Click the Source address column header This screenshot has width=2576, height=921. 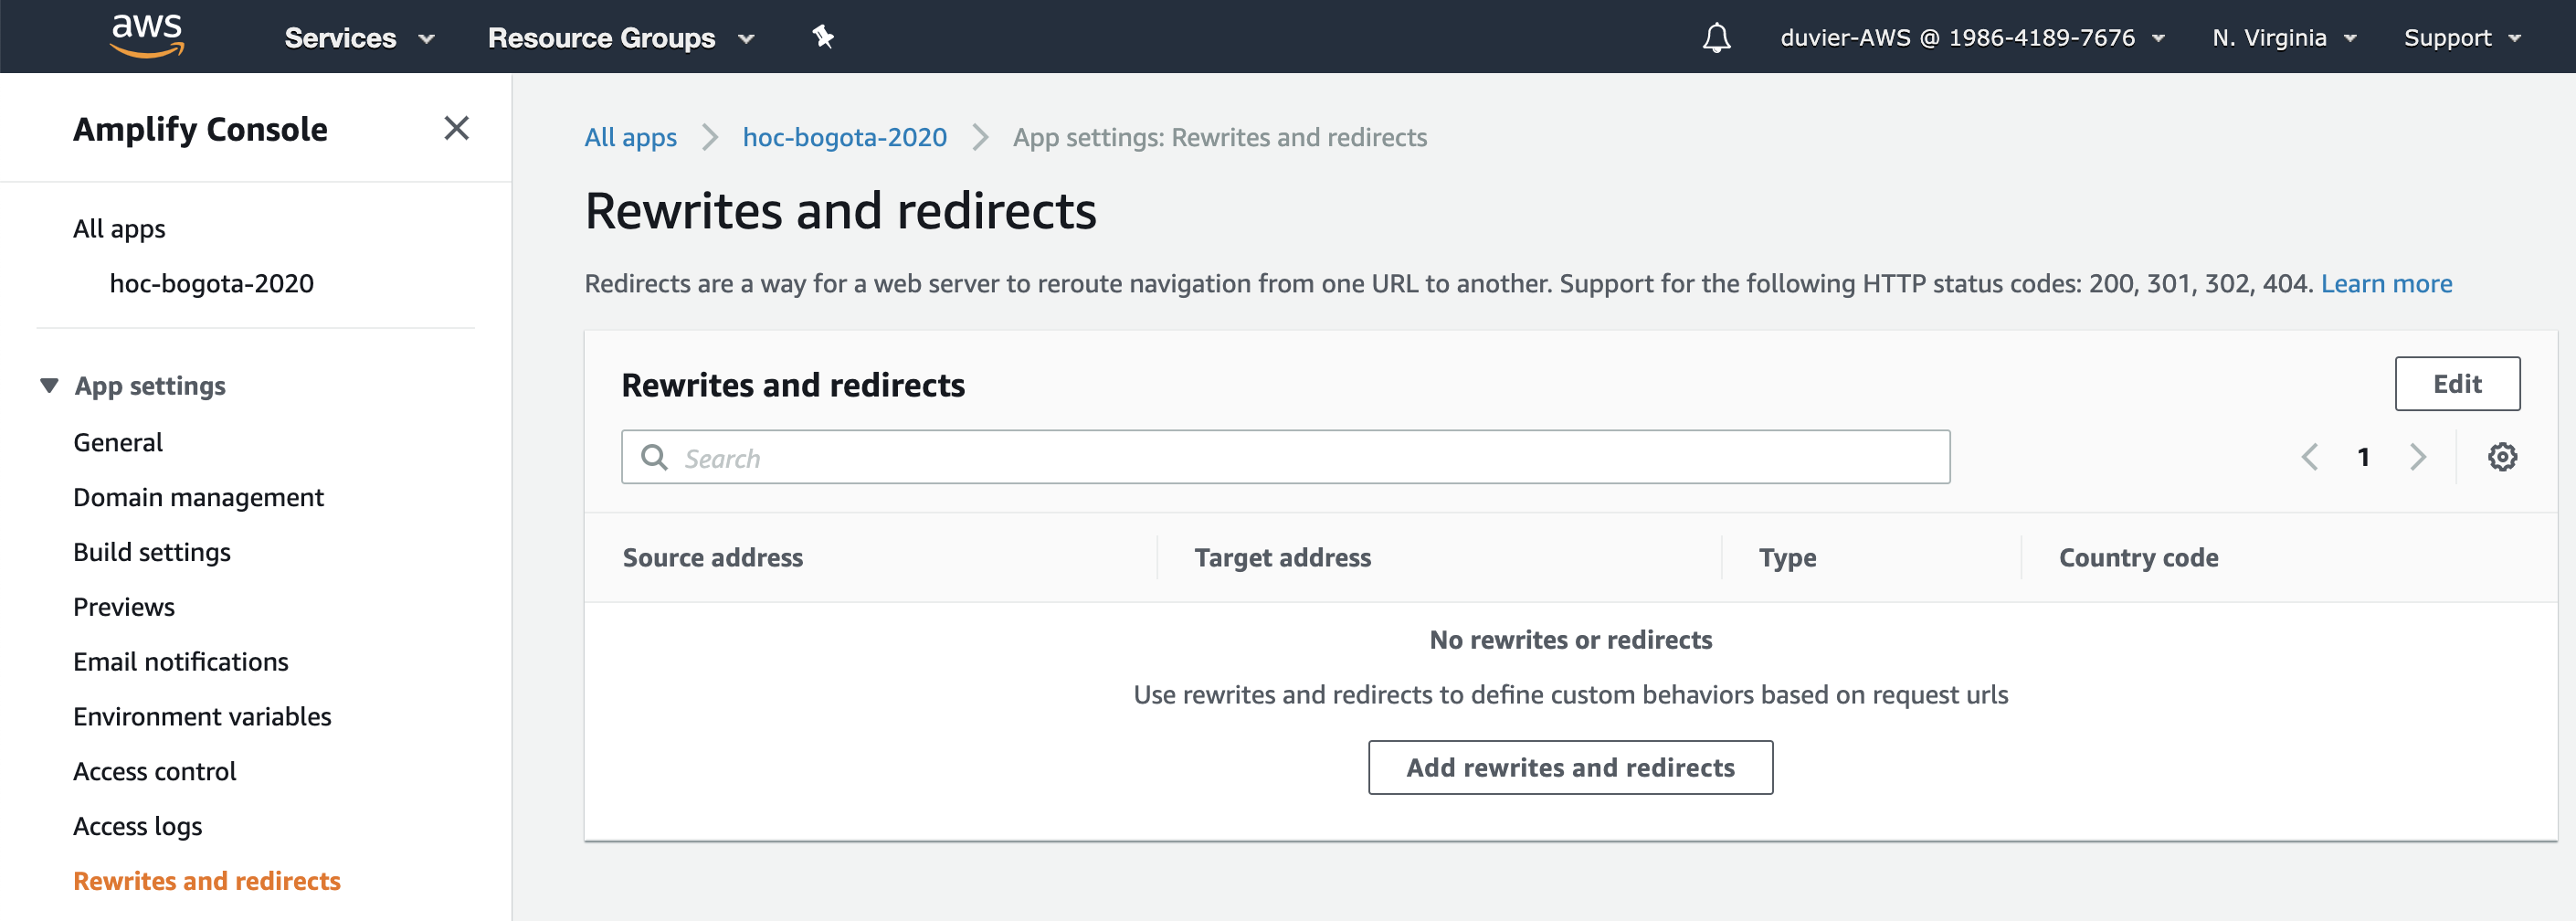713,558
